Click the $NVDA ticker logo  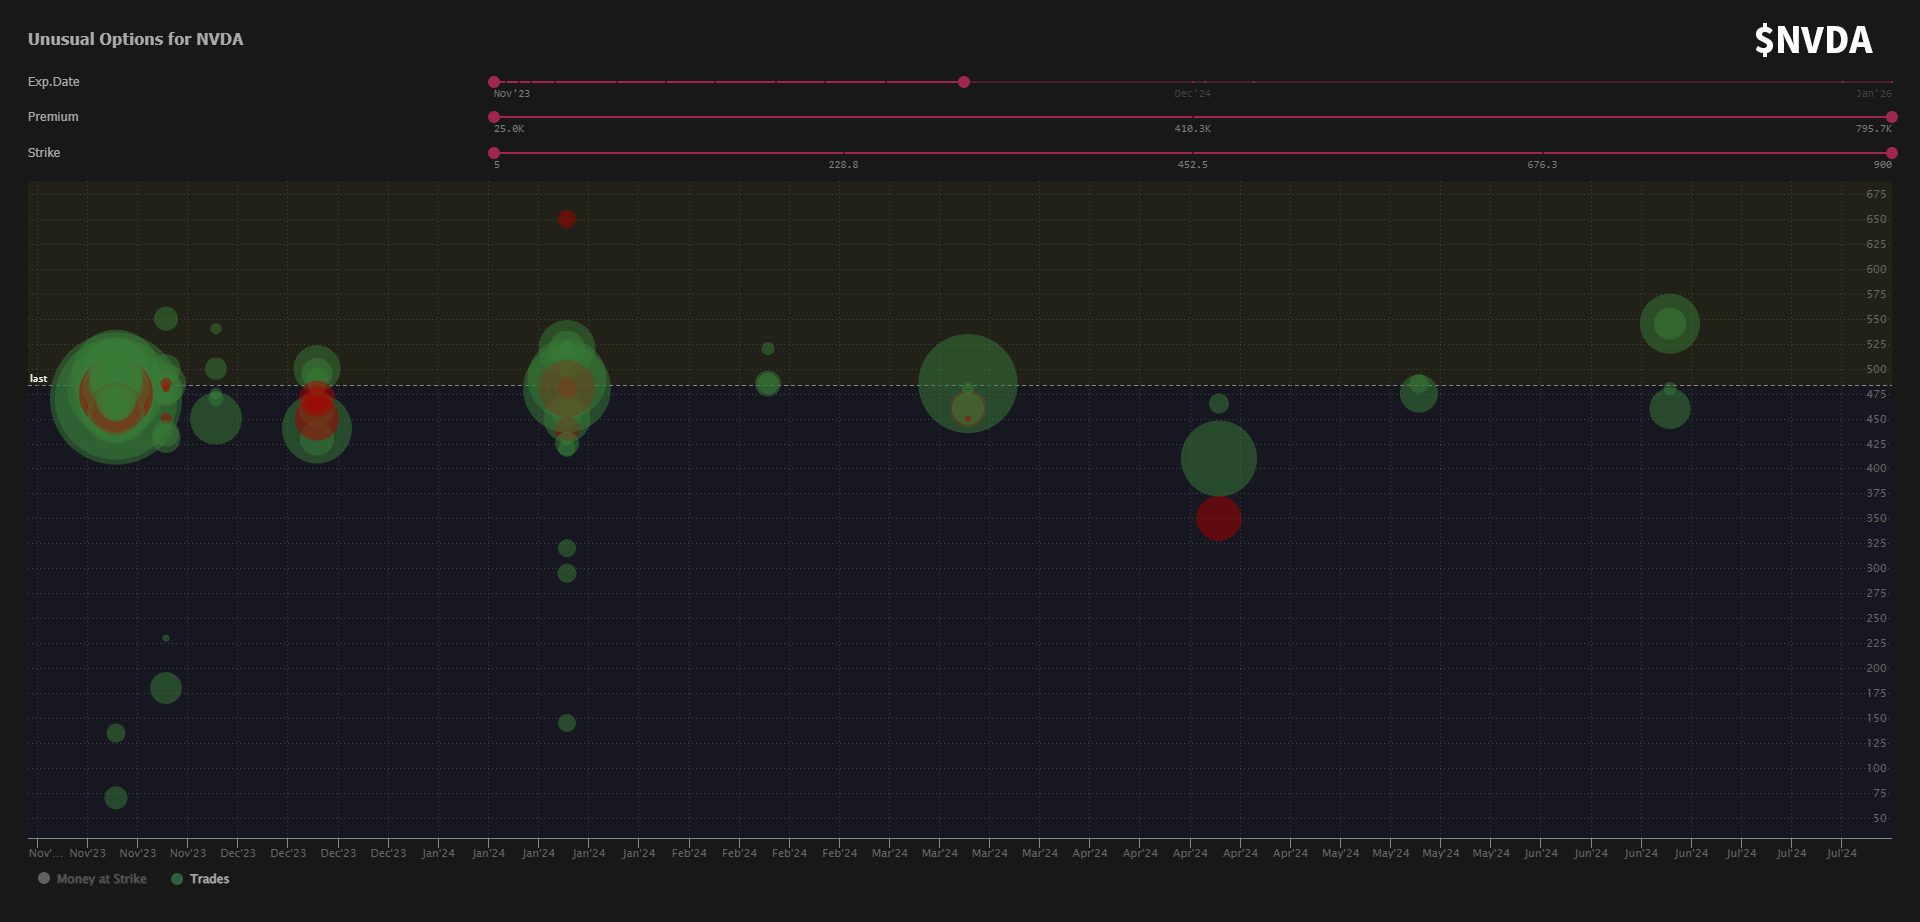point(1812,40)
